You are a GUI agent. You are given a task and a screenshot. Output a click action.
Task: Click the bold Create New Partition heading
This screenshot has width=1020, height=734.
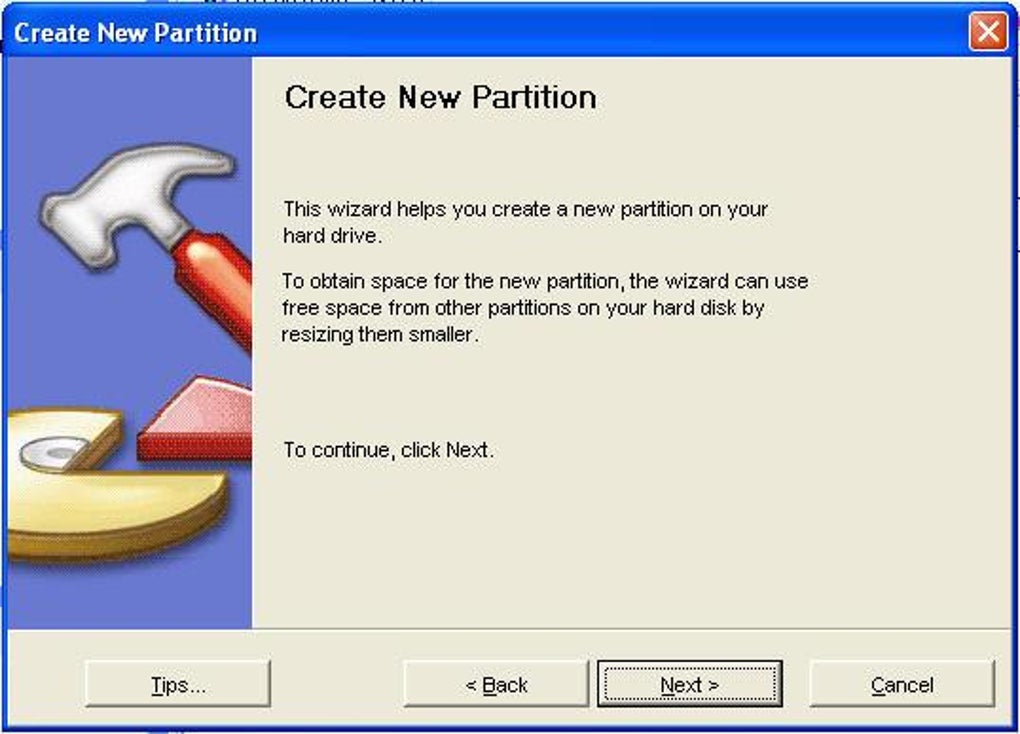(440, 97)
